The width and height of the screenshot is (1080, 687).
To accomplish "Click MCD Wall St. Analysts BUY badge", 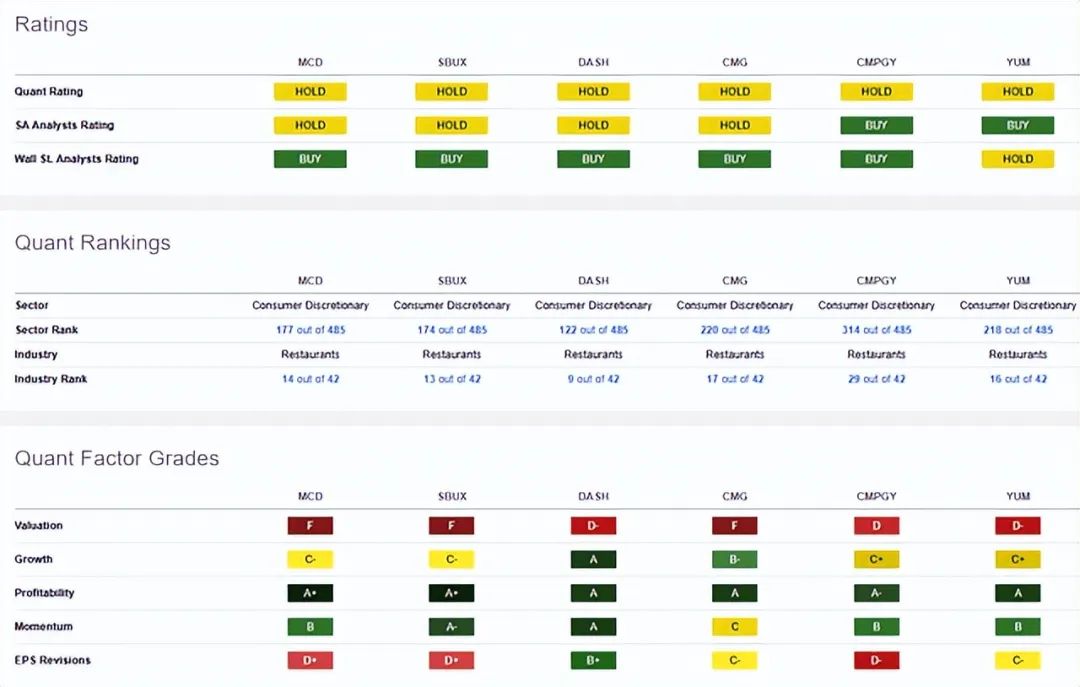I will pos(310,159).
